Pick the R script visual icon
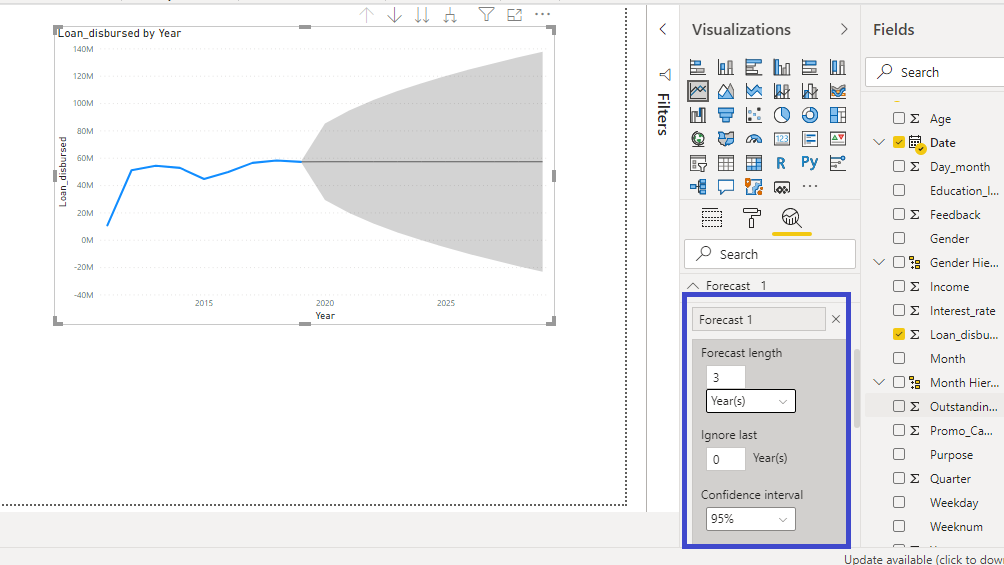Viewport: 1004px width, 565px height. [x=781, y=162]
